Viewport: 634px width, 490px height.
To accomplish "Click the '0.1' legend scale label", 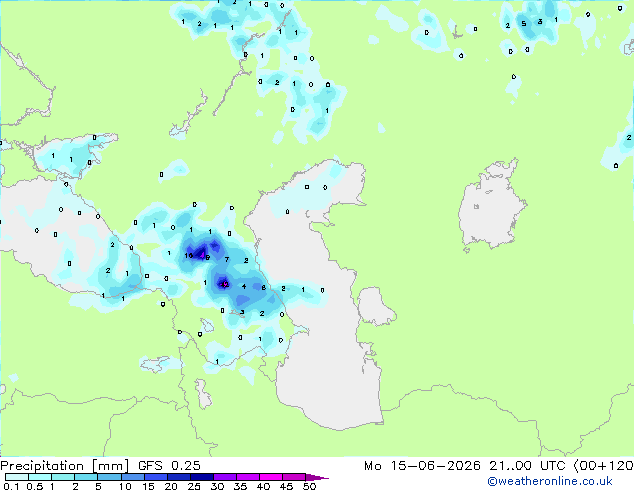I will 11,486.
